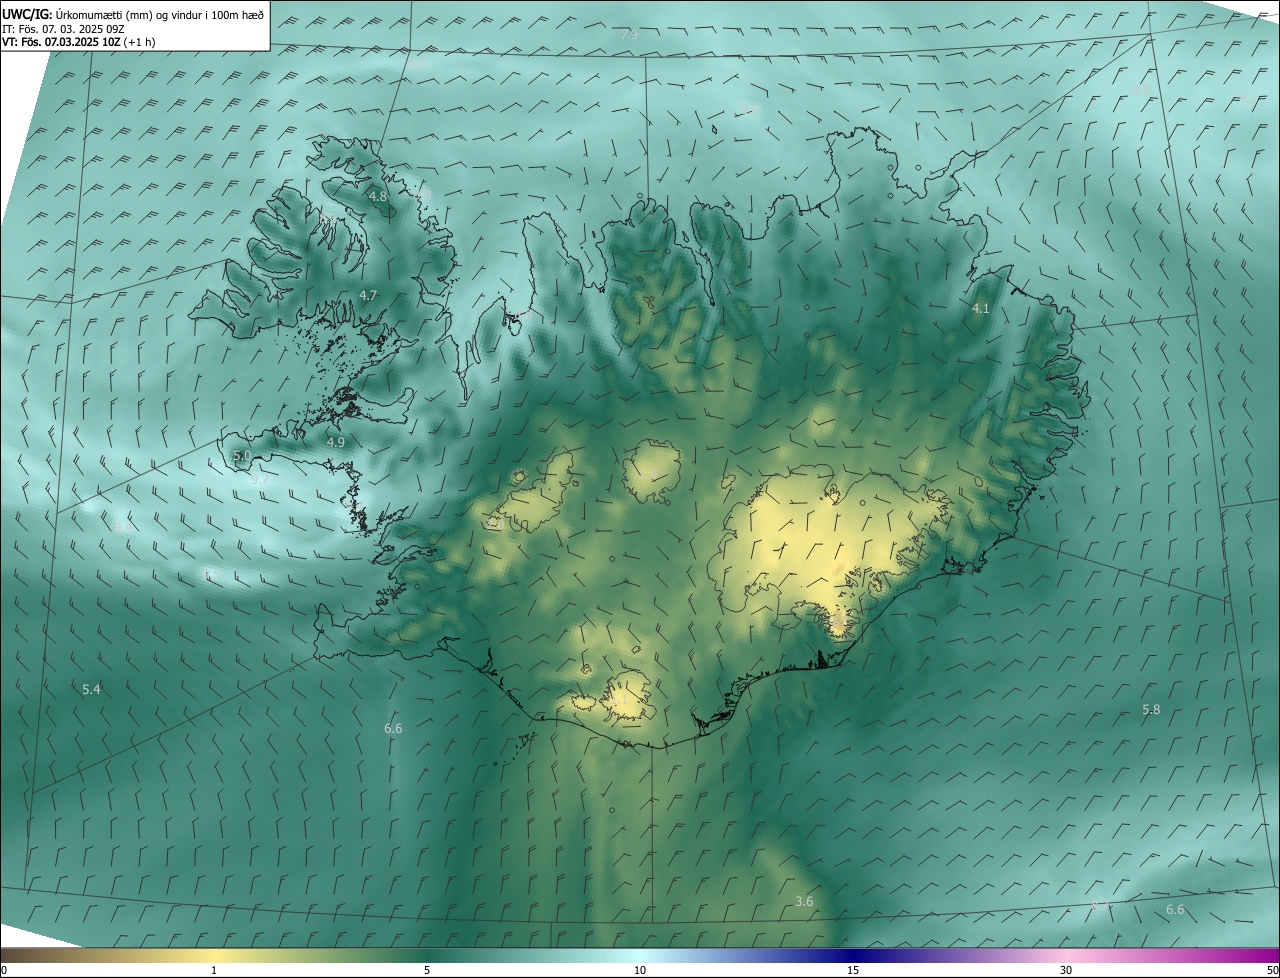
Task: Click the "1" tick on the color scale
Action: pyautogui.click(x=214, y=970)
